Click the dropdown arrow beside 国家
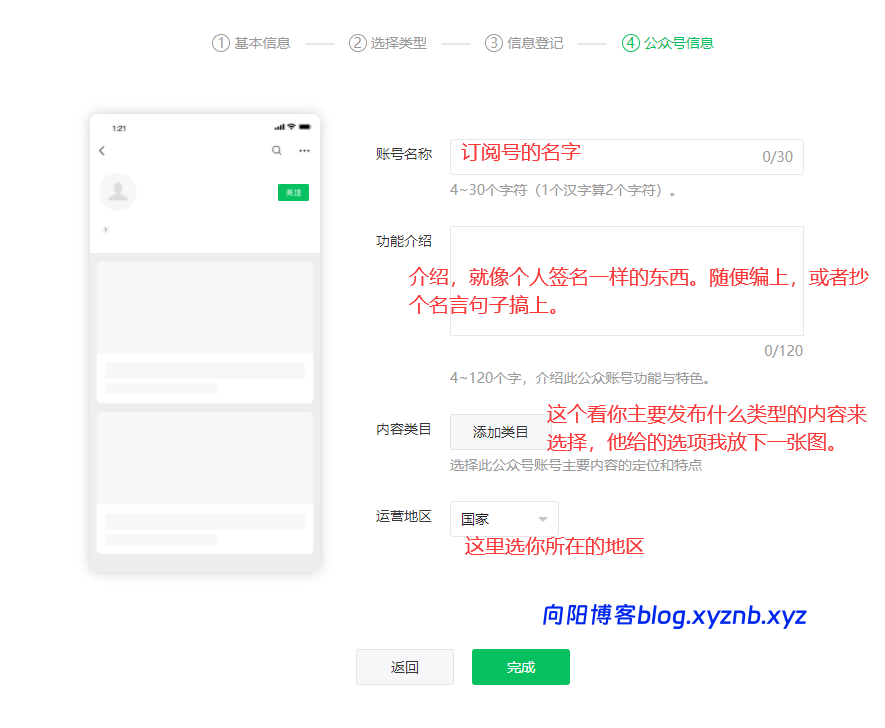The height and width of the screenshot is (728, 885). pyautogui.click(x=541, y=518)
